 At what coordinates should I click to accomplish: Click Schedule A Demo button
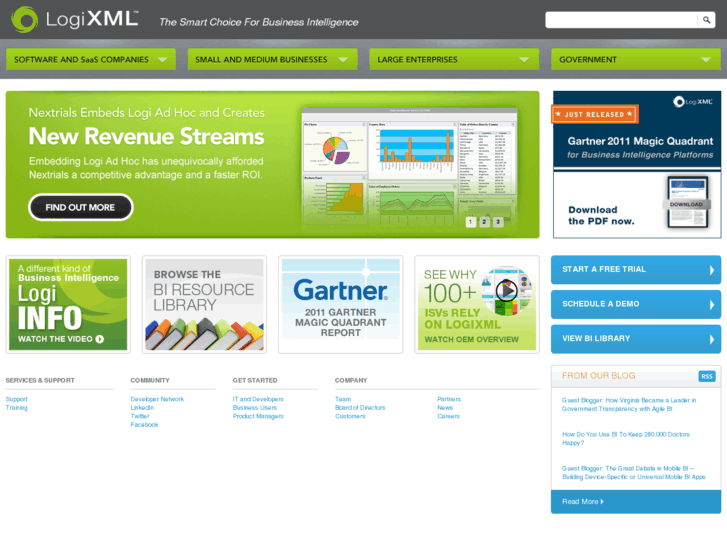(x=636, y=304)
